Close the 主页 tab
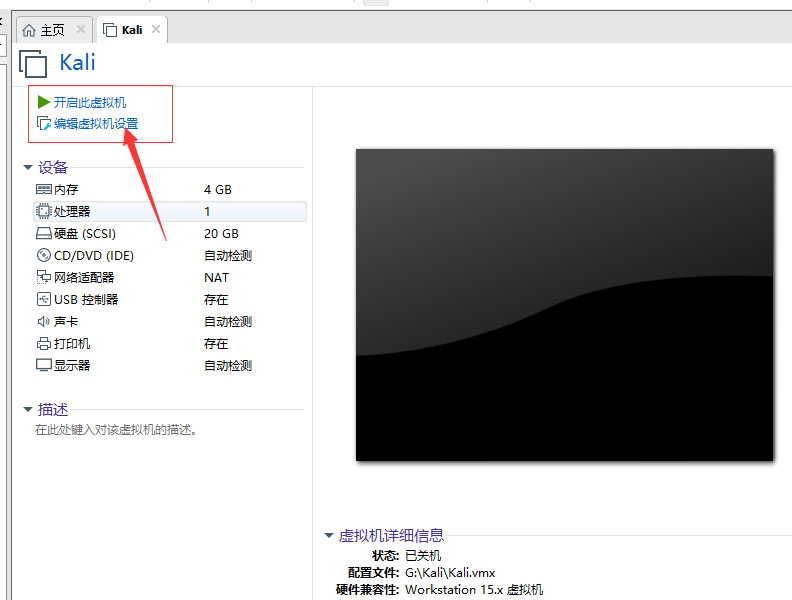The width and height of the screenshot is (792, 600). pyautogui.click(x=81, y=29)
